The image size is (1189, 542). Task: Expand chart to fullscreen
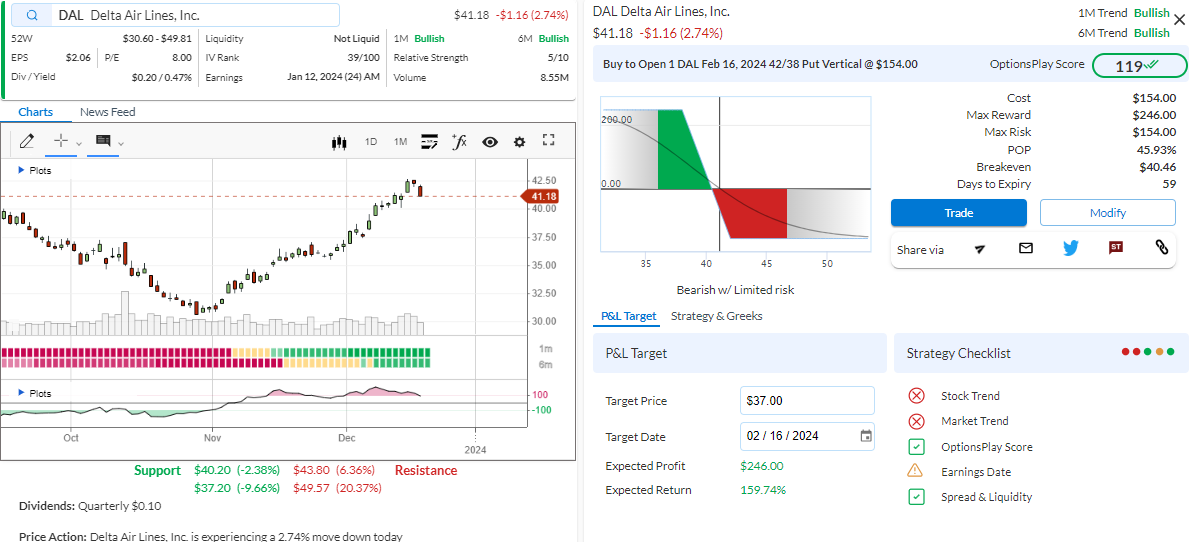coord(550,140)
